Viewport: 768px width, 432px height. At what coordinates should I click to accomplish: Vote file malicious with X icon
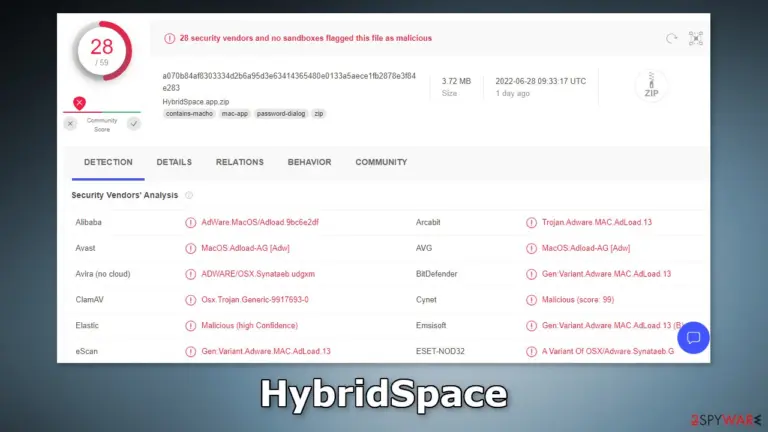point(71,124)
